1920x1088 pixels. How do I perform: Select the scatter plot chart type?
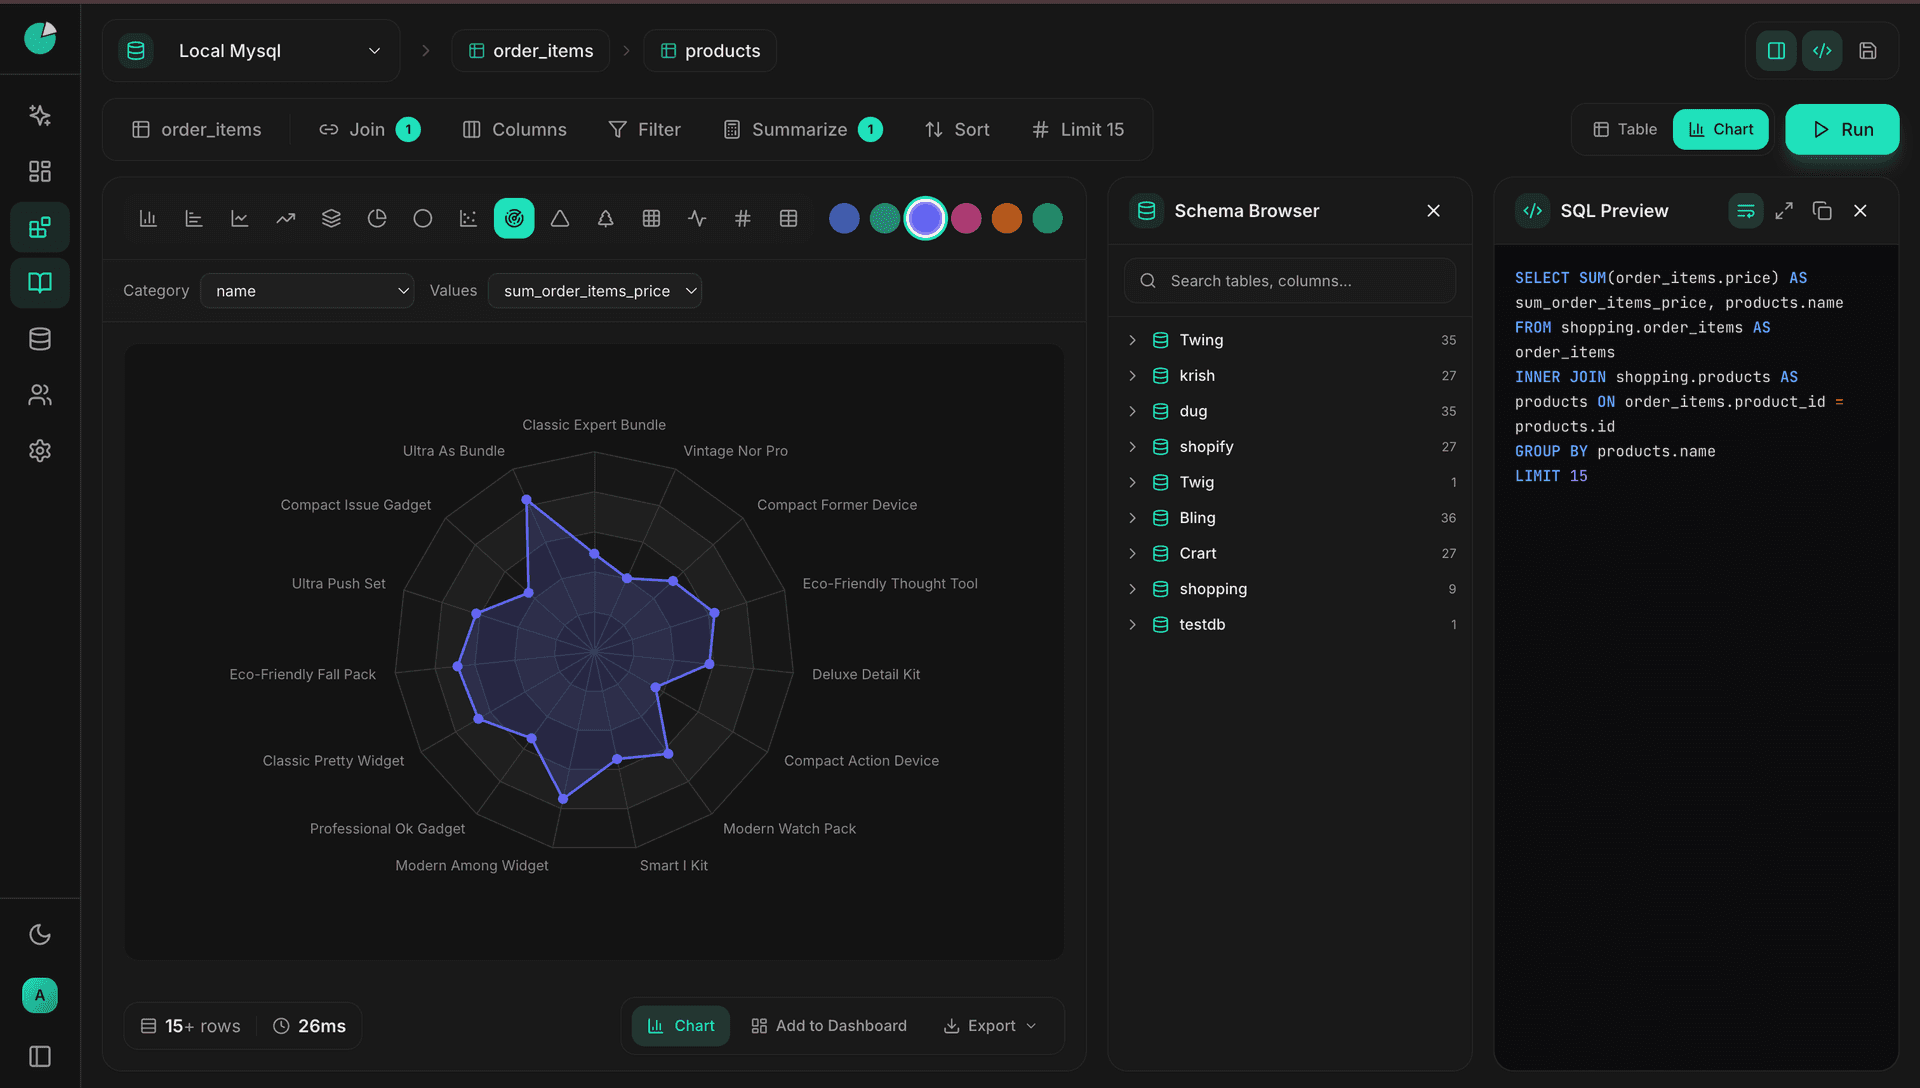467,218
